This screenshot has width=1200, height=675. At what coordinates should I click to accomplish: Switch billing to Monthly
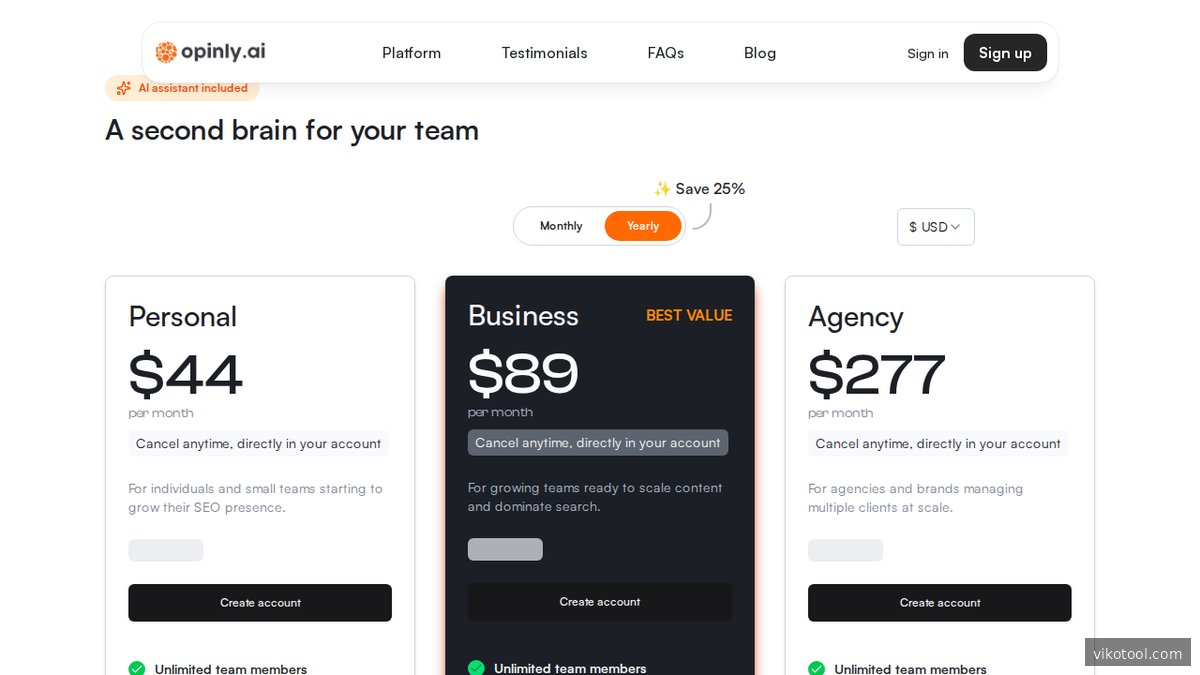pyautogui.click(x=561, y=226)
